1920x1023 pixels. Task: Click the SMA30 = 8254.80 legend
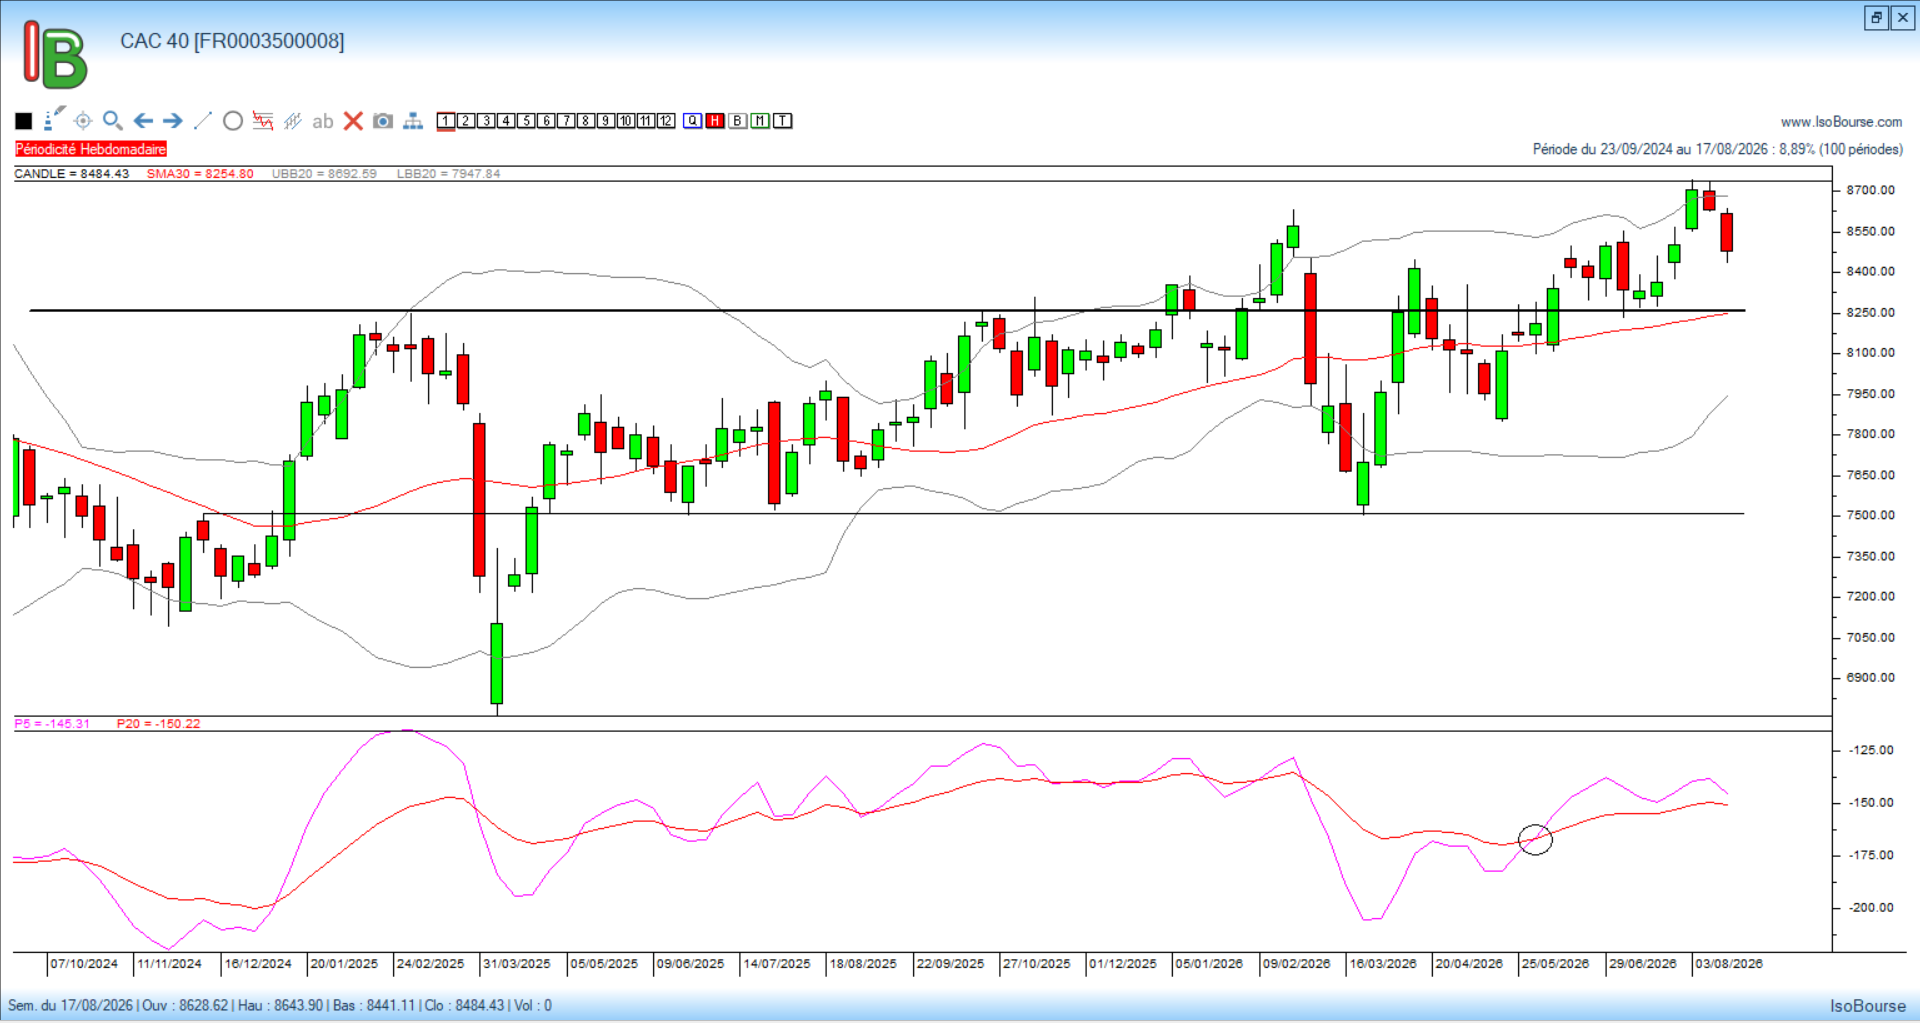[x=200, y=174]
